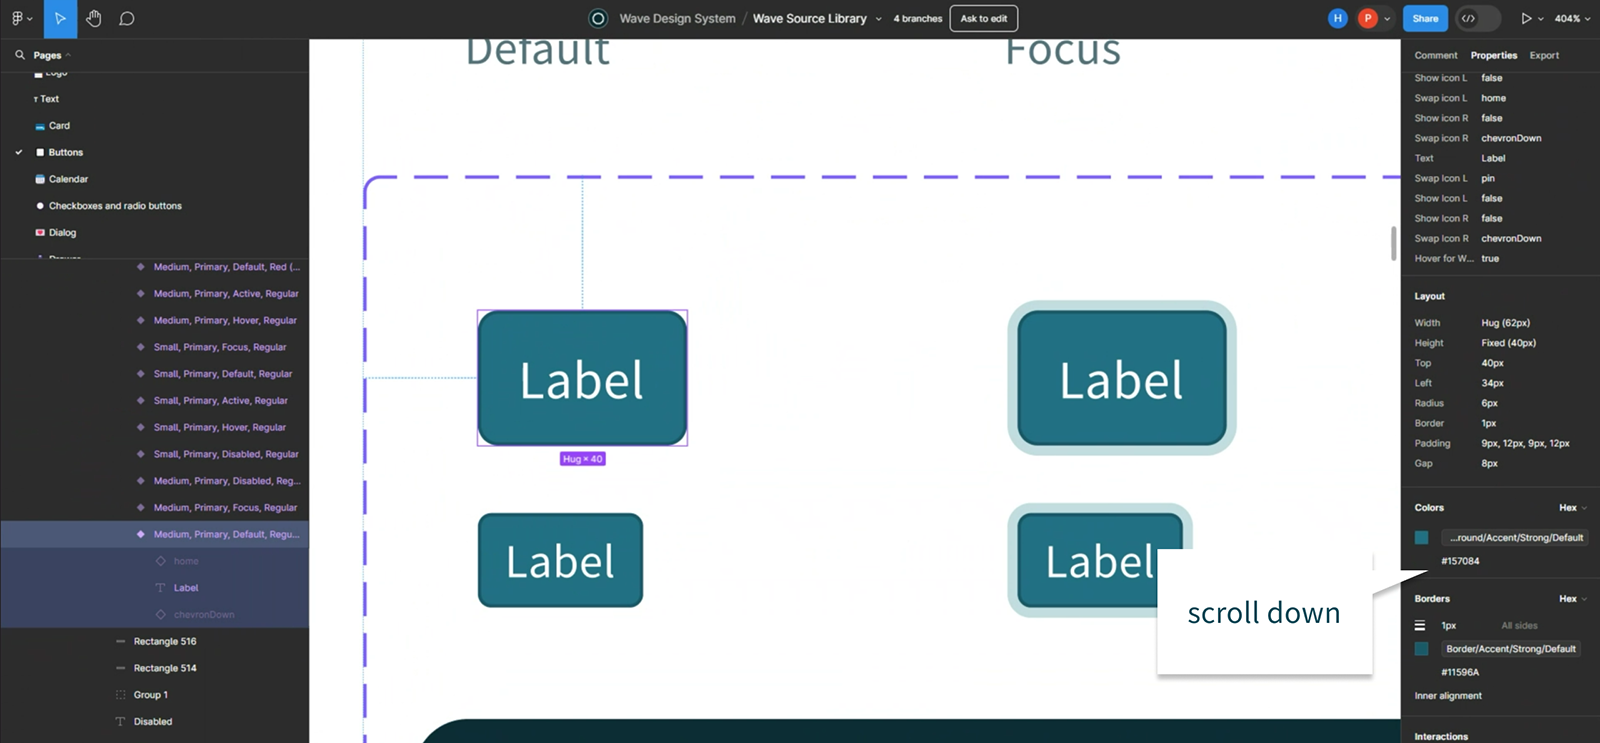Click the Card page icon
The width and height of the screenshot is (1600, 743).
point(40,126)
